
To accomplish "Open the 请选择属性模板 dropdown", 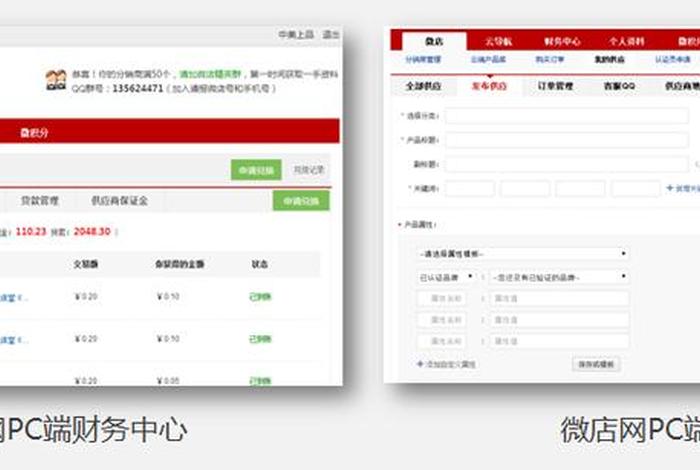I will coord(522,254).
